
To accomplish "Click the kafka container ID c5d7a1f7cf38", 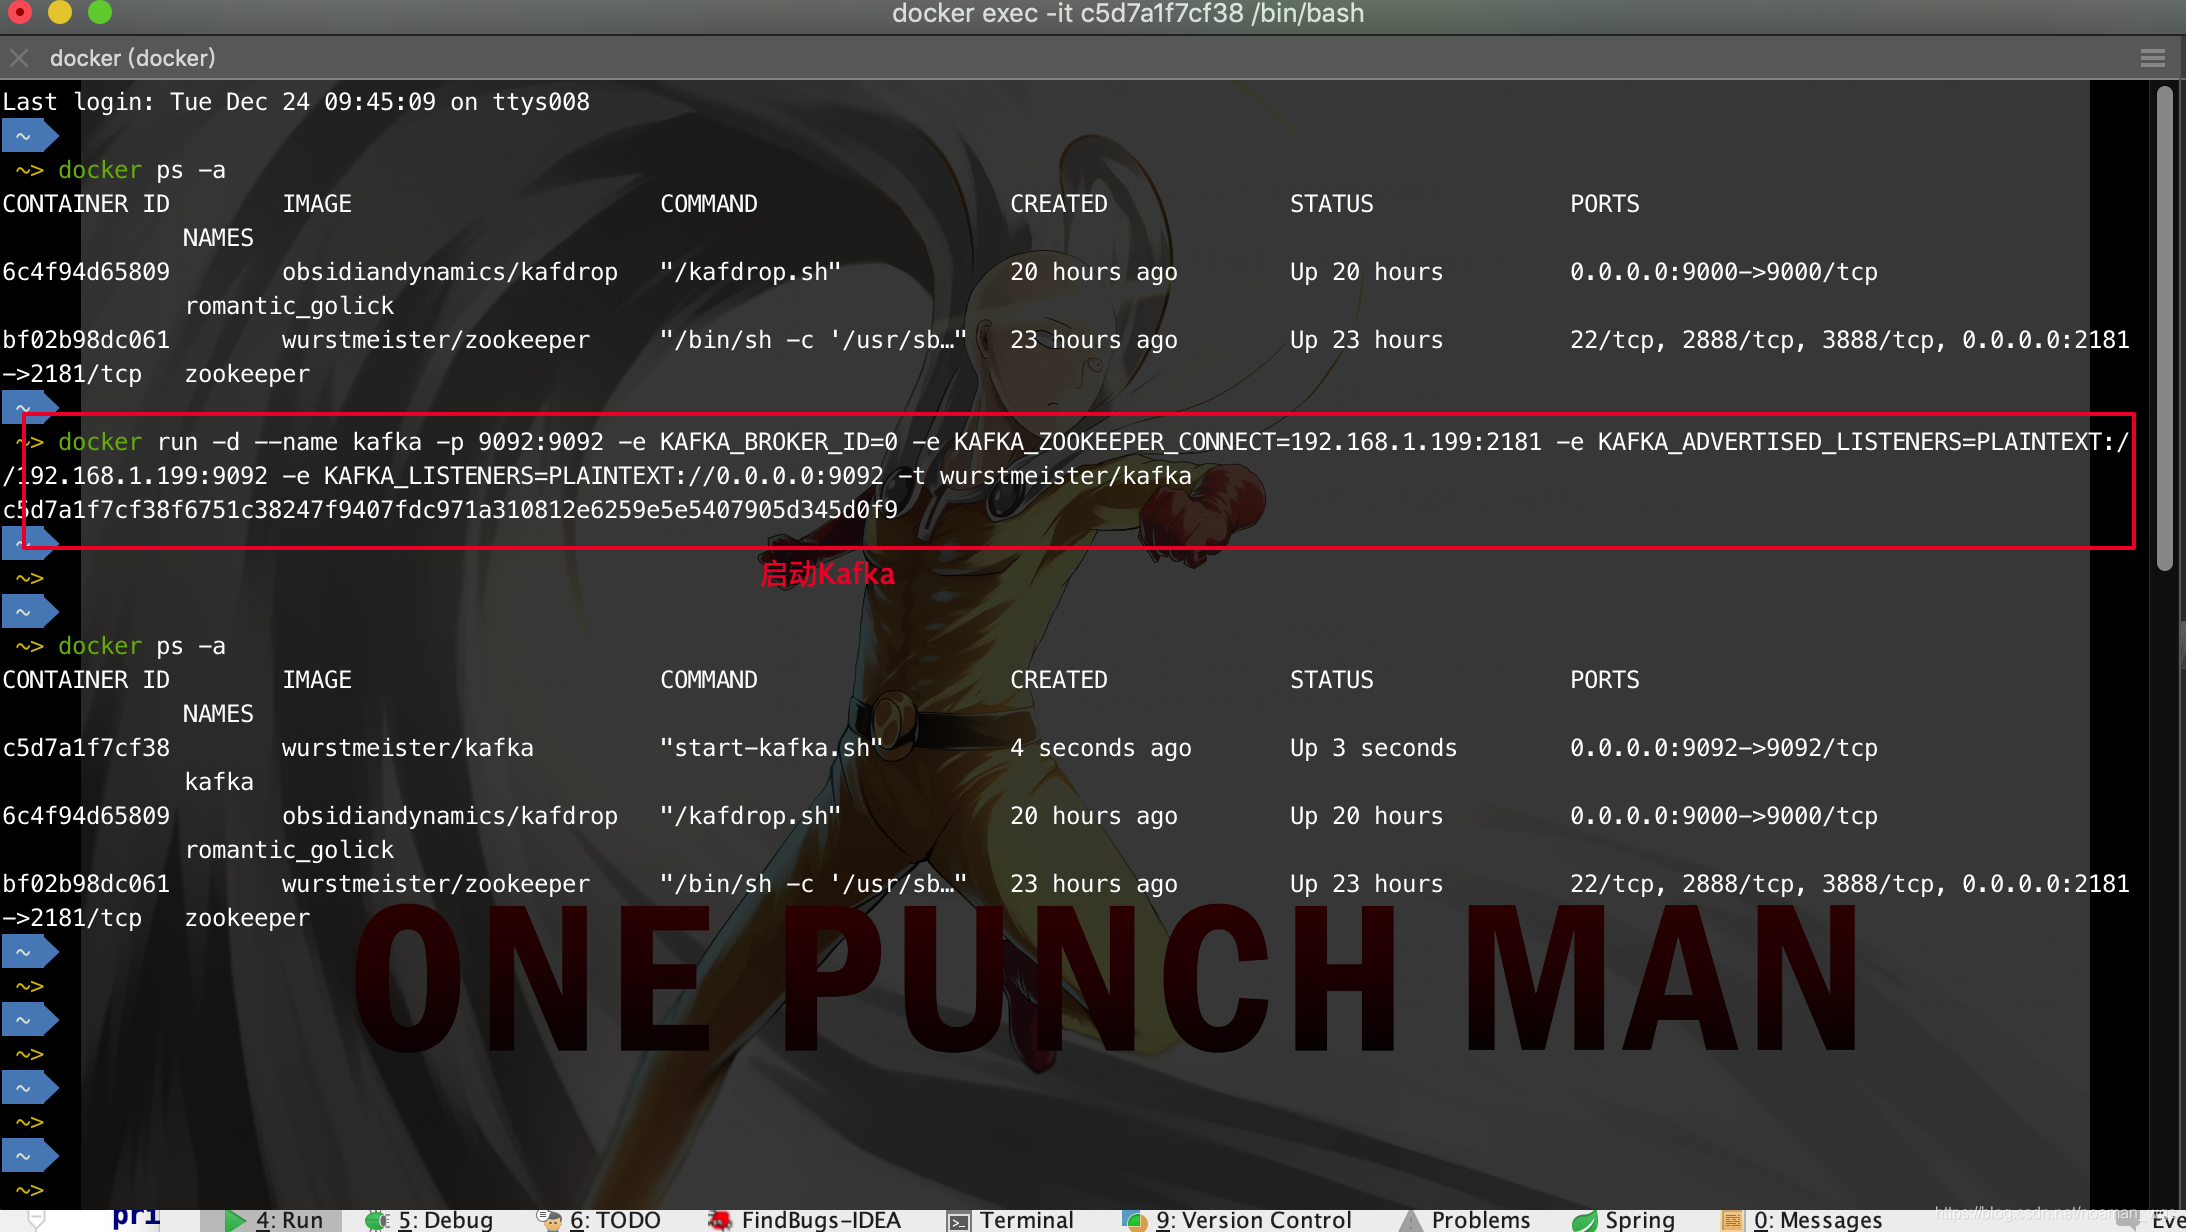I will pyautogui.click(x=86, y=748).
